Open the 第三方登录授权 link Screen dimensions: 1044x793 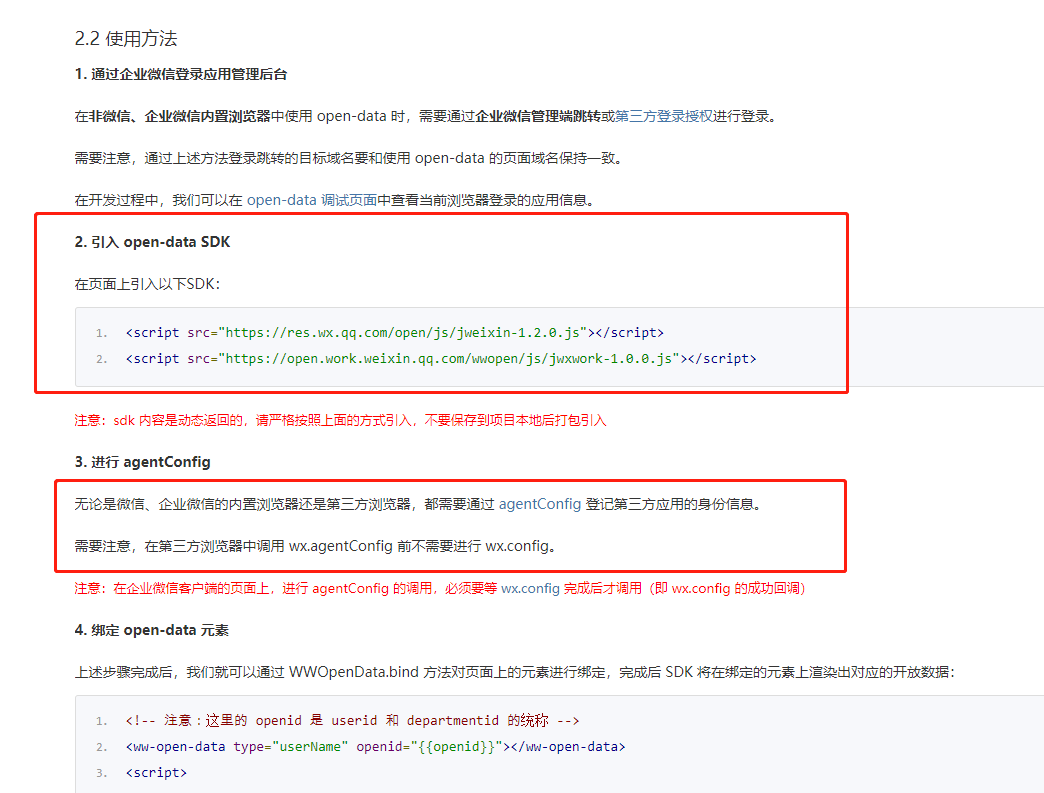[x=664, y=117]
